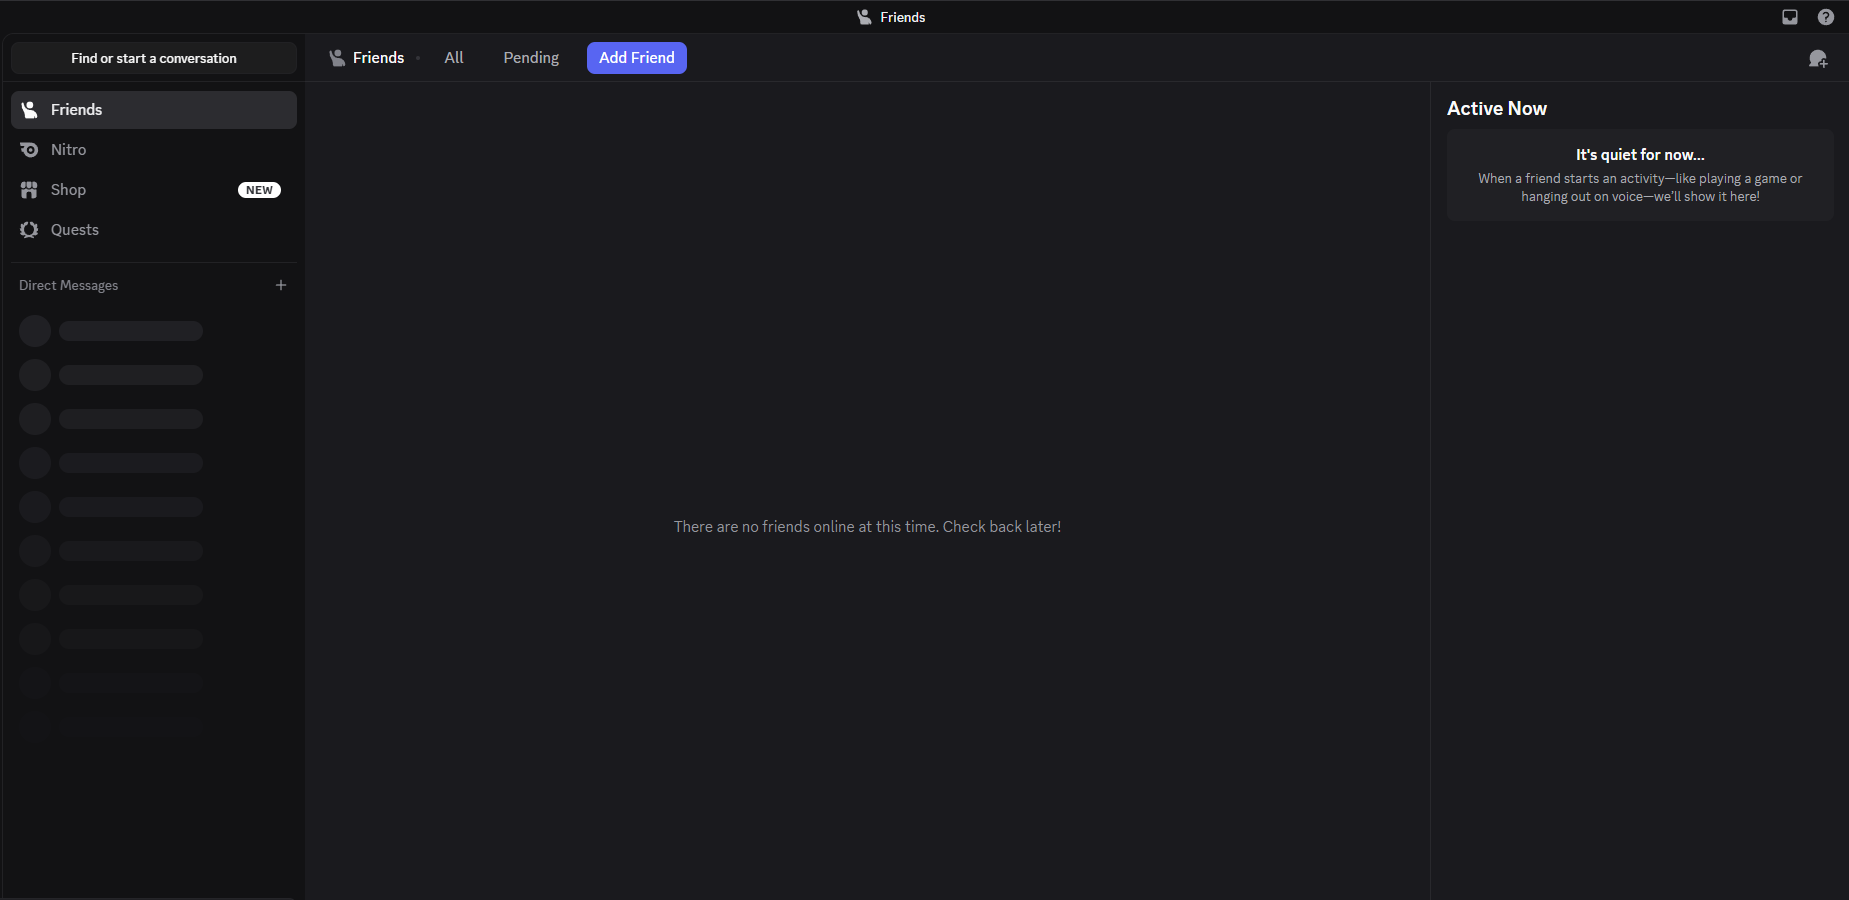Image resolution: width=1849 pixels, height=900 pixels.
Task: Expand the Direct Messages section header
Action: (68, 285)
